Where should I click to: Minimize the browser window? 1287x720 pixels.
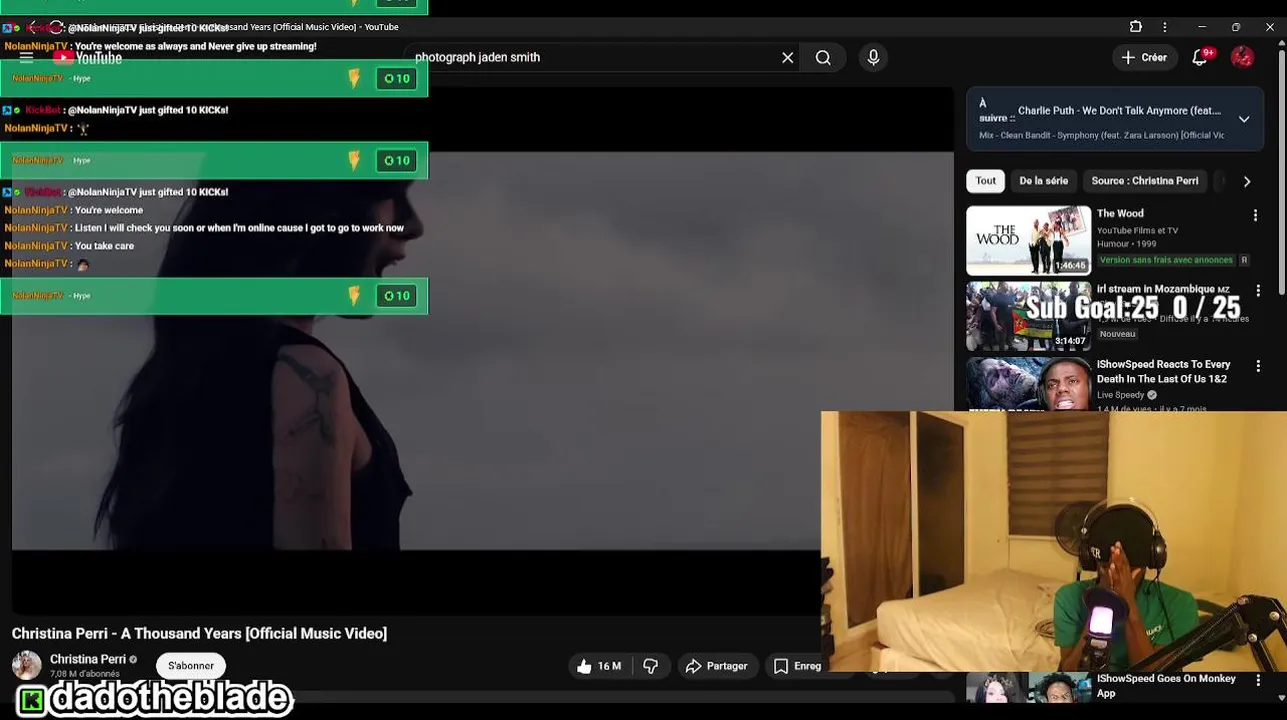1201,27
